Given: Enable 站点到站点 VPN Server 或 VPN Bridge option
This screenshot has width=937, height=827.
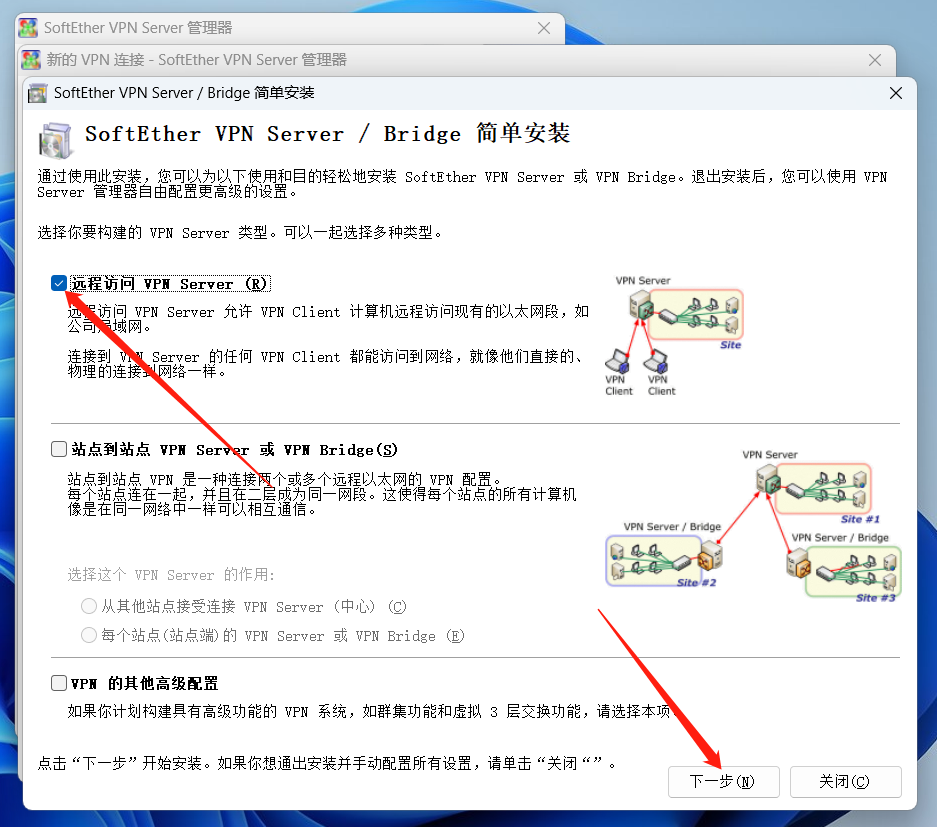Looking at the screenshot, I should [59, 449].
